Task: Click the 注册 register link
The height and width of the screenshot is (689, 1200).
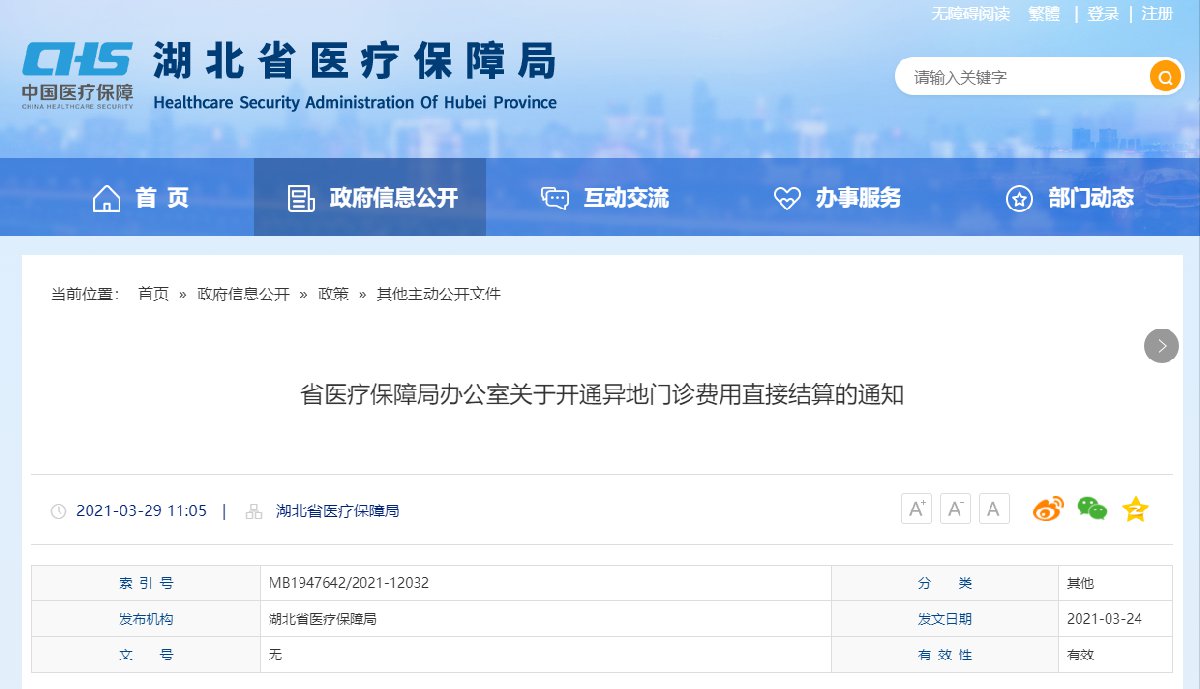Action: point(1157,14)
